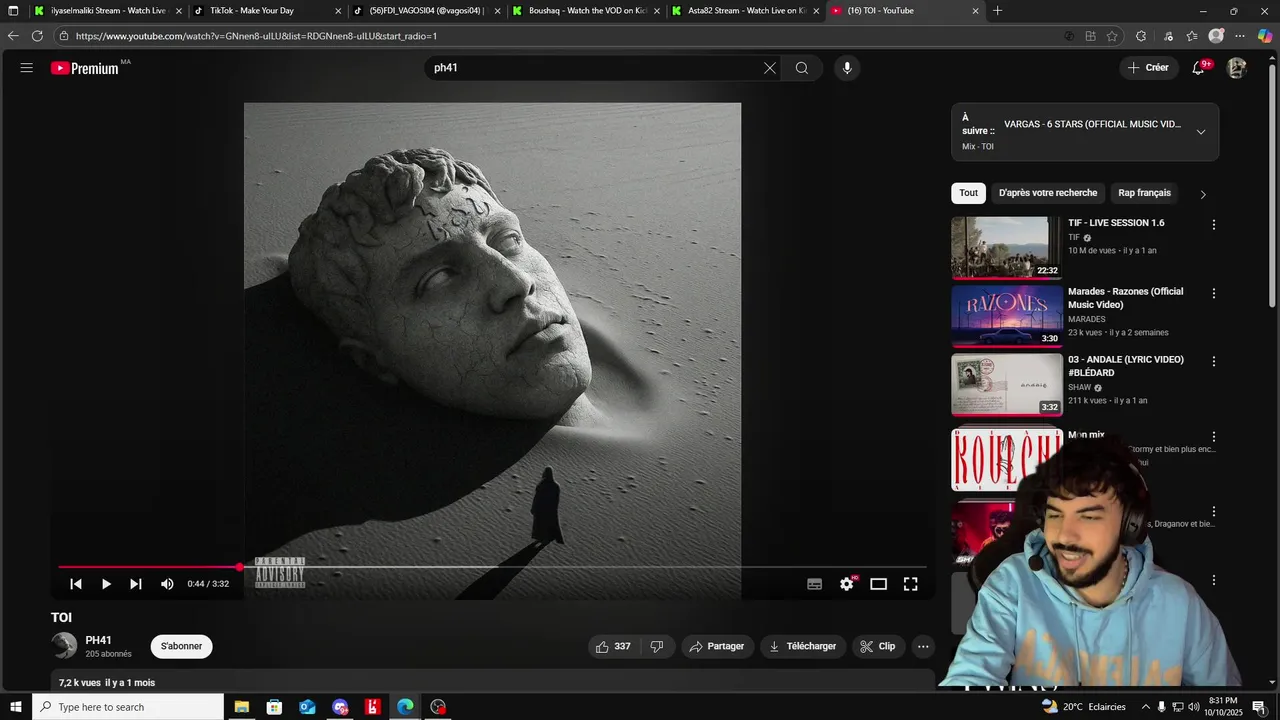The image size is (1280, 720).
Task: Open PH41 channel name link
Action: point(99,640)
